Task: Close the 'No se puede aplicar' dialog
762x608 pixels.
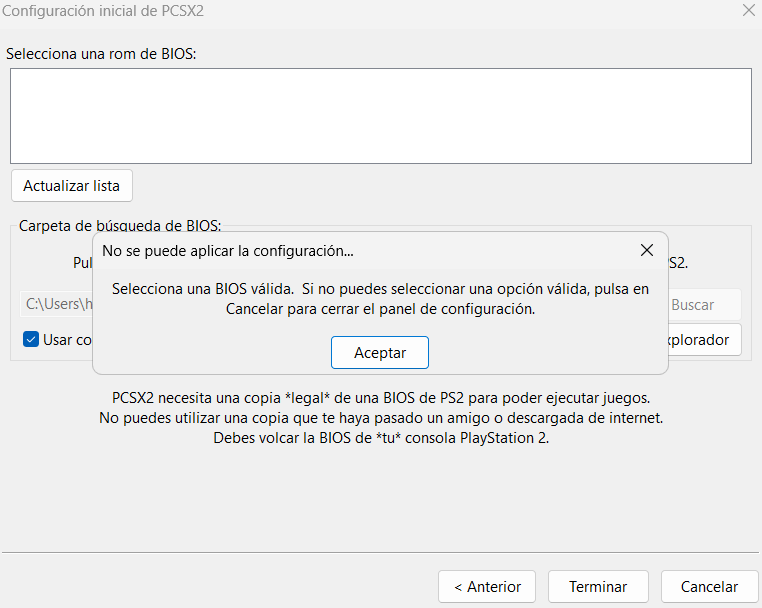Action: [x=647, y=250]
